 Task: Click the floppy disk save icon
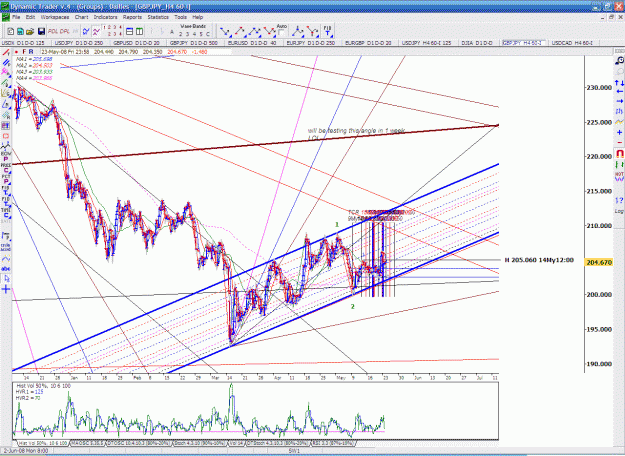click(x=41, y=31)
